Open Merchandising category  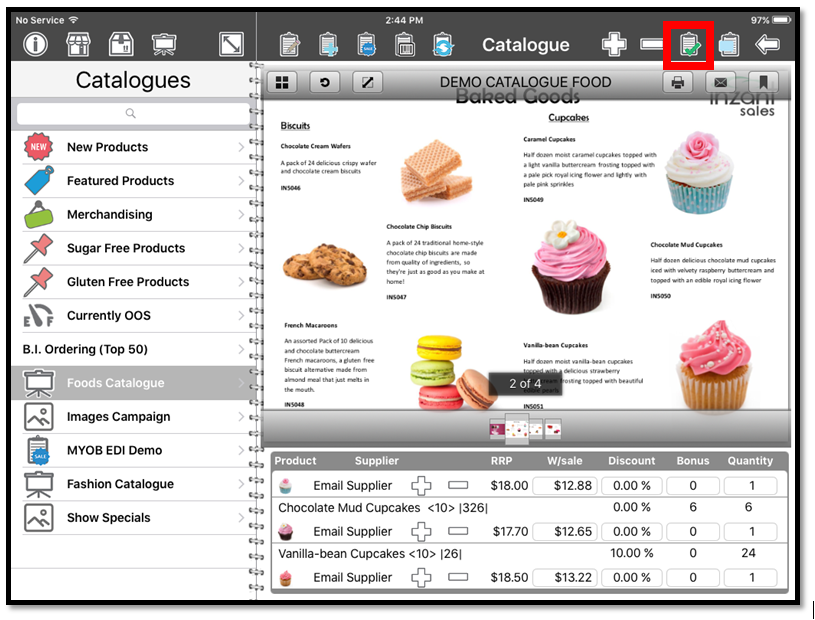(134, 215)
